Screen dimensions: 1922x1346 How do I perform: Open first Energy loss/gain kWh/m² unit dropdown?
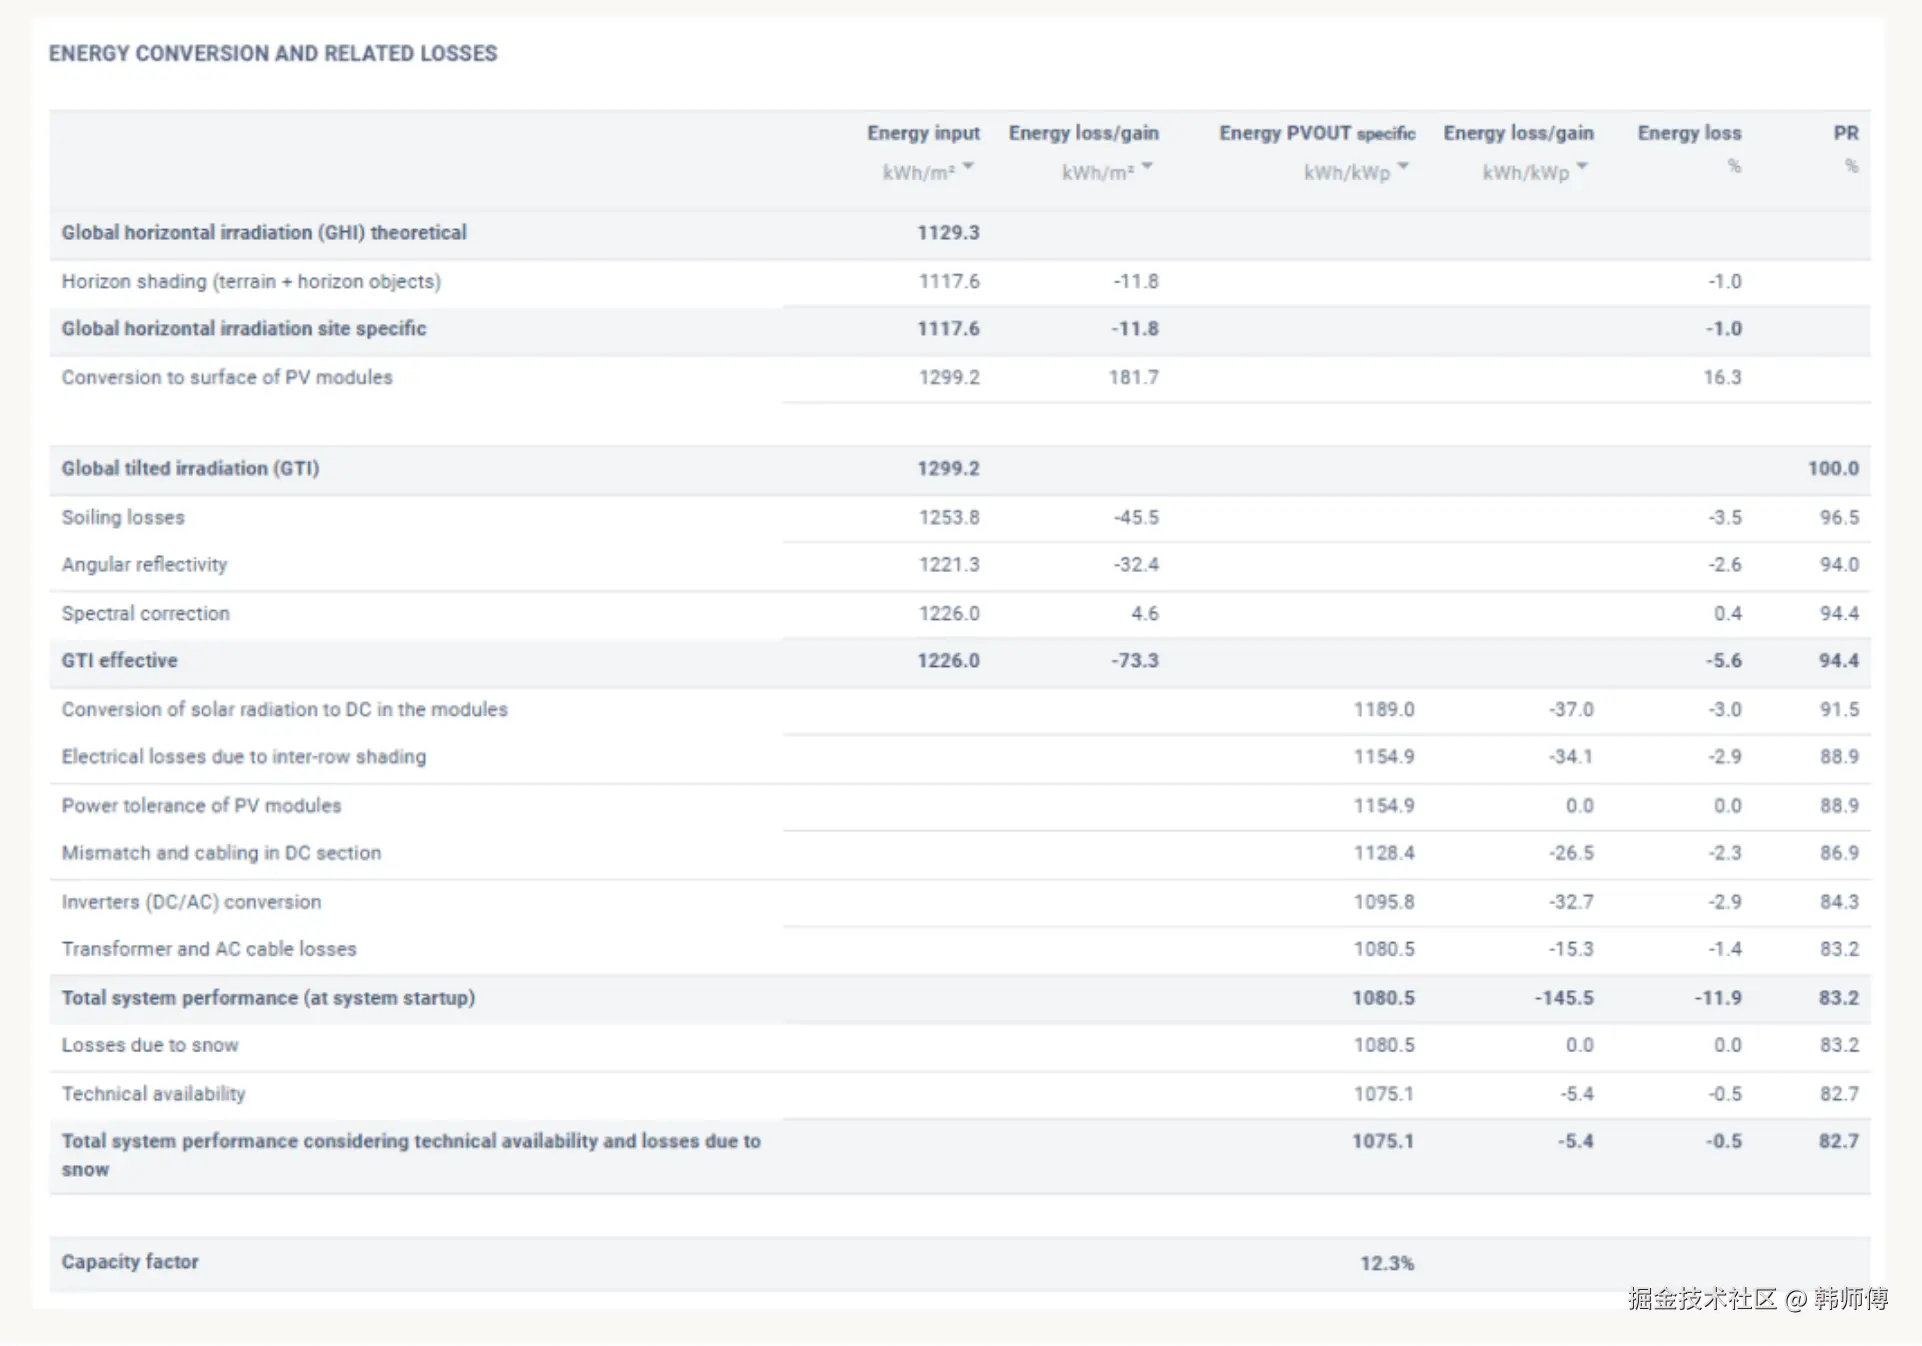[x=1107, y=171]
